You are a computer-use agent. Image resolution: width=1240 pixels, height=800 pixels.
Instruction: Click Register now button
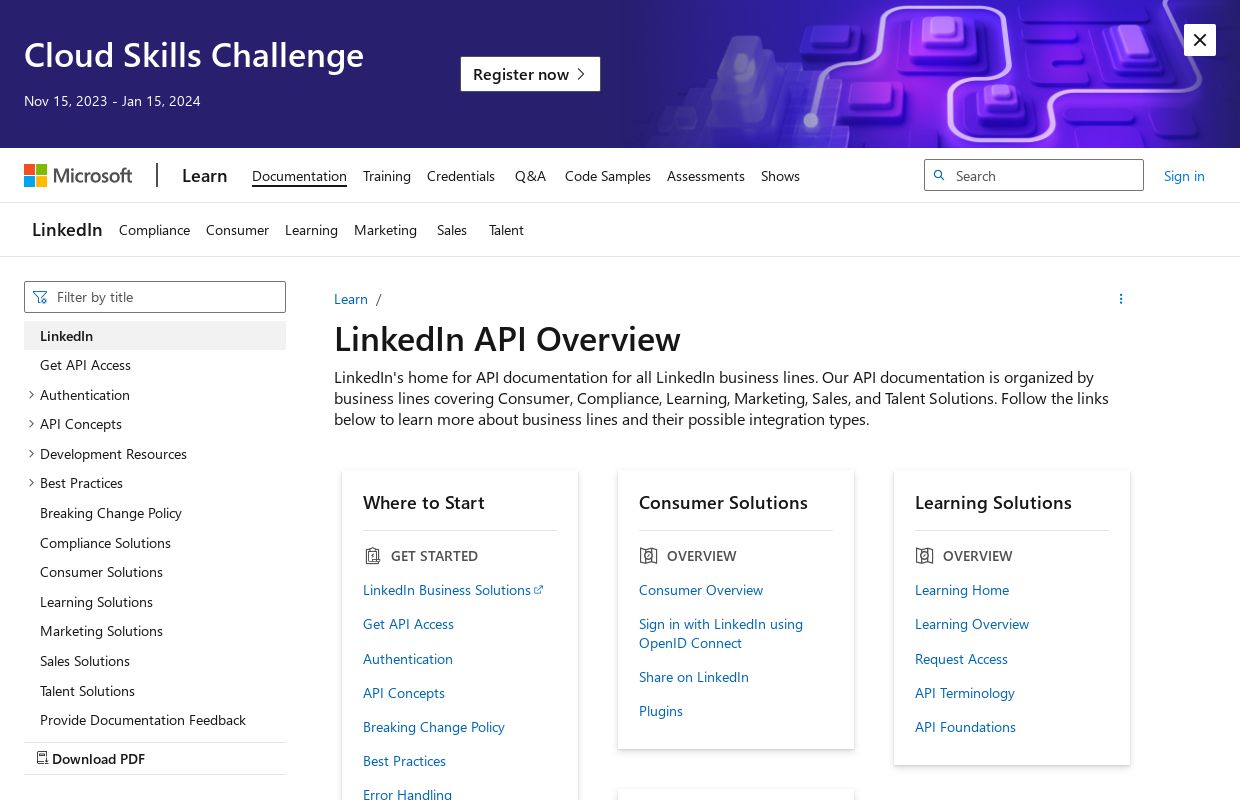[530, 74]
